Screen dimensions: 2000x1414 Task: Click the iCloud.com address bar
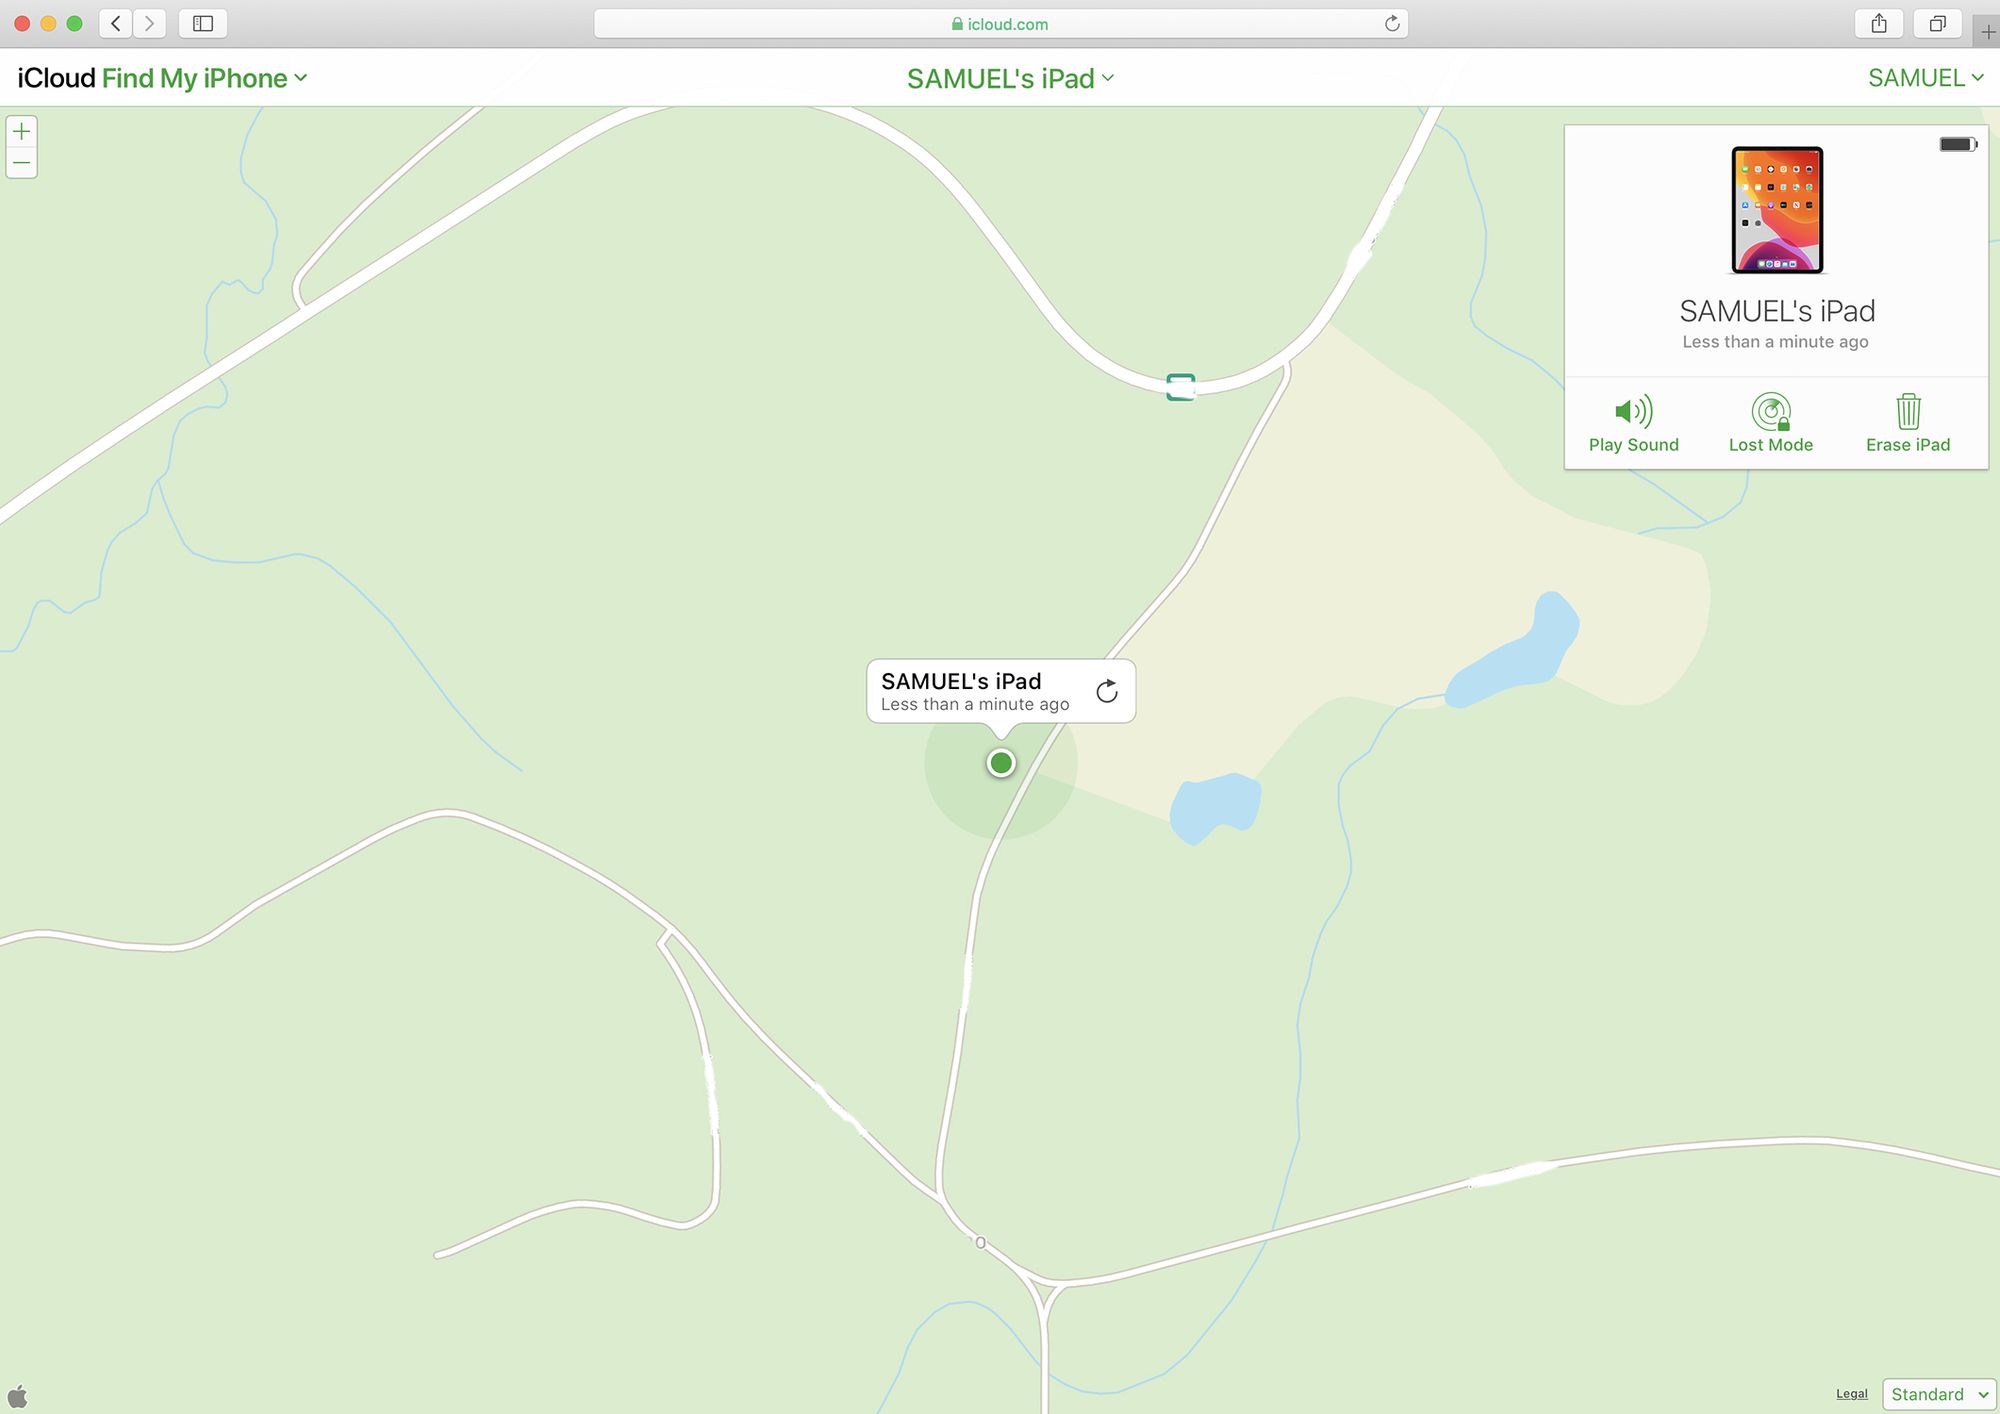pyautogui.click(x=999, y=23)
